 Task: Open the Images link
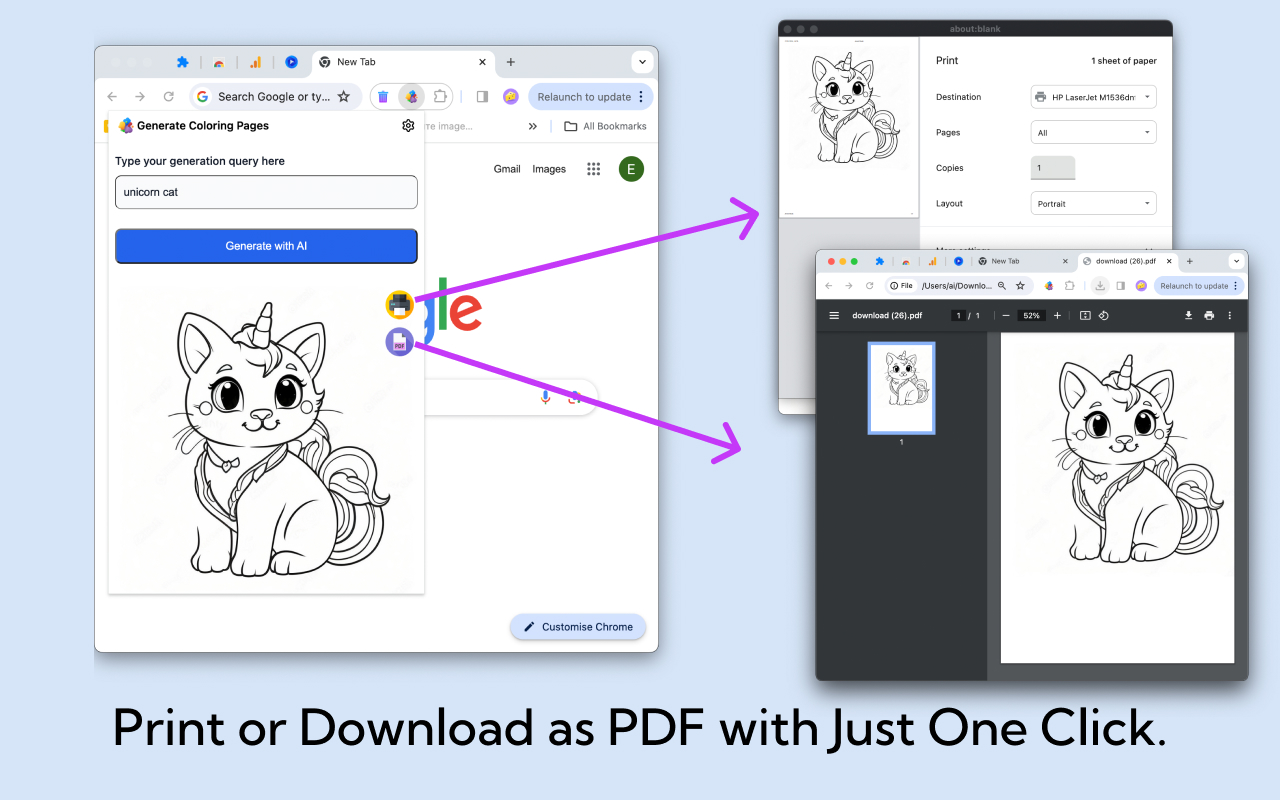coord(549,169)
